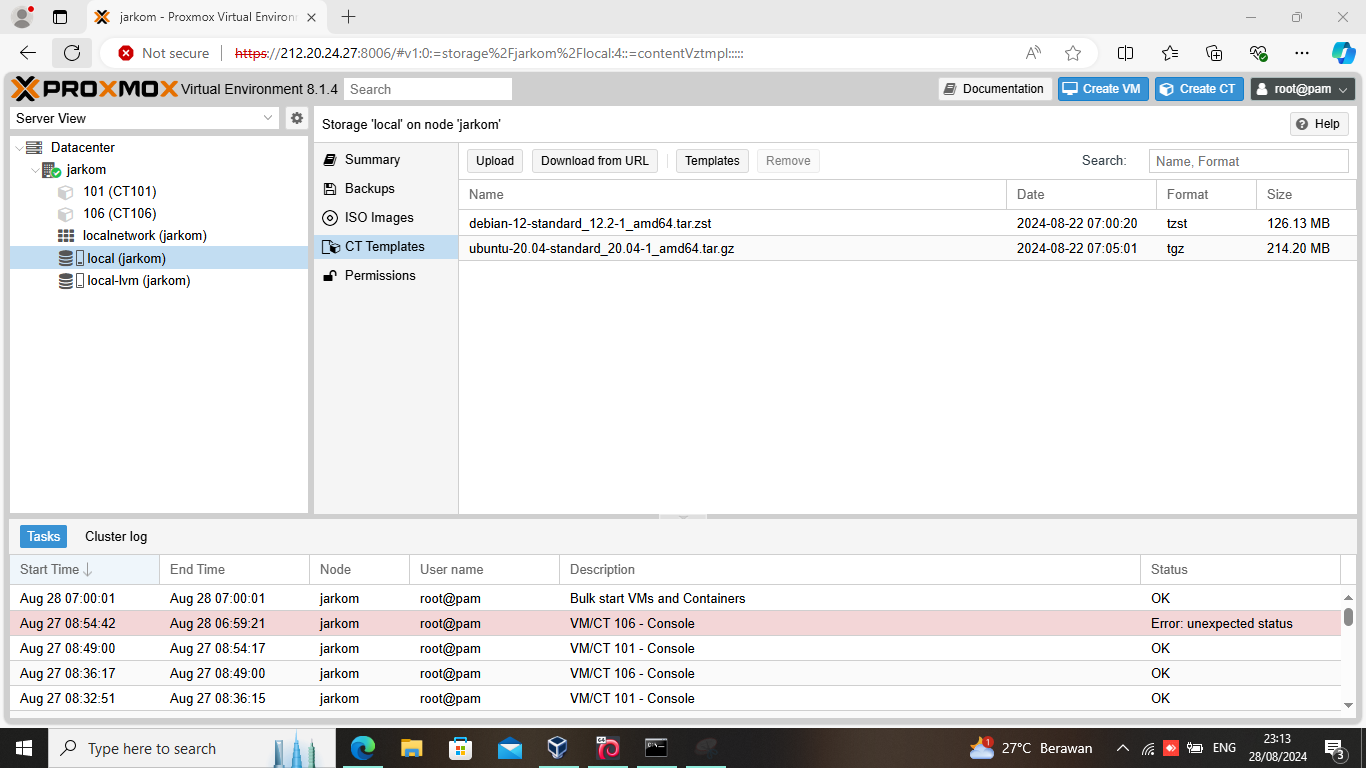Switch to the Cluster log tab
This screenshot has height=768, width=1366.
tap(116, 537)
